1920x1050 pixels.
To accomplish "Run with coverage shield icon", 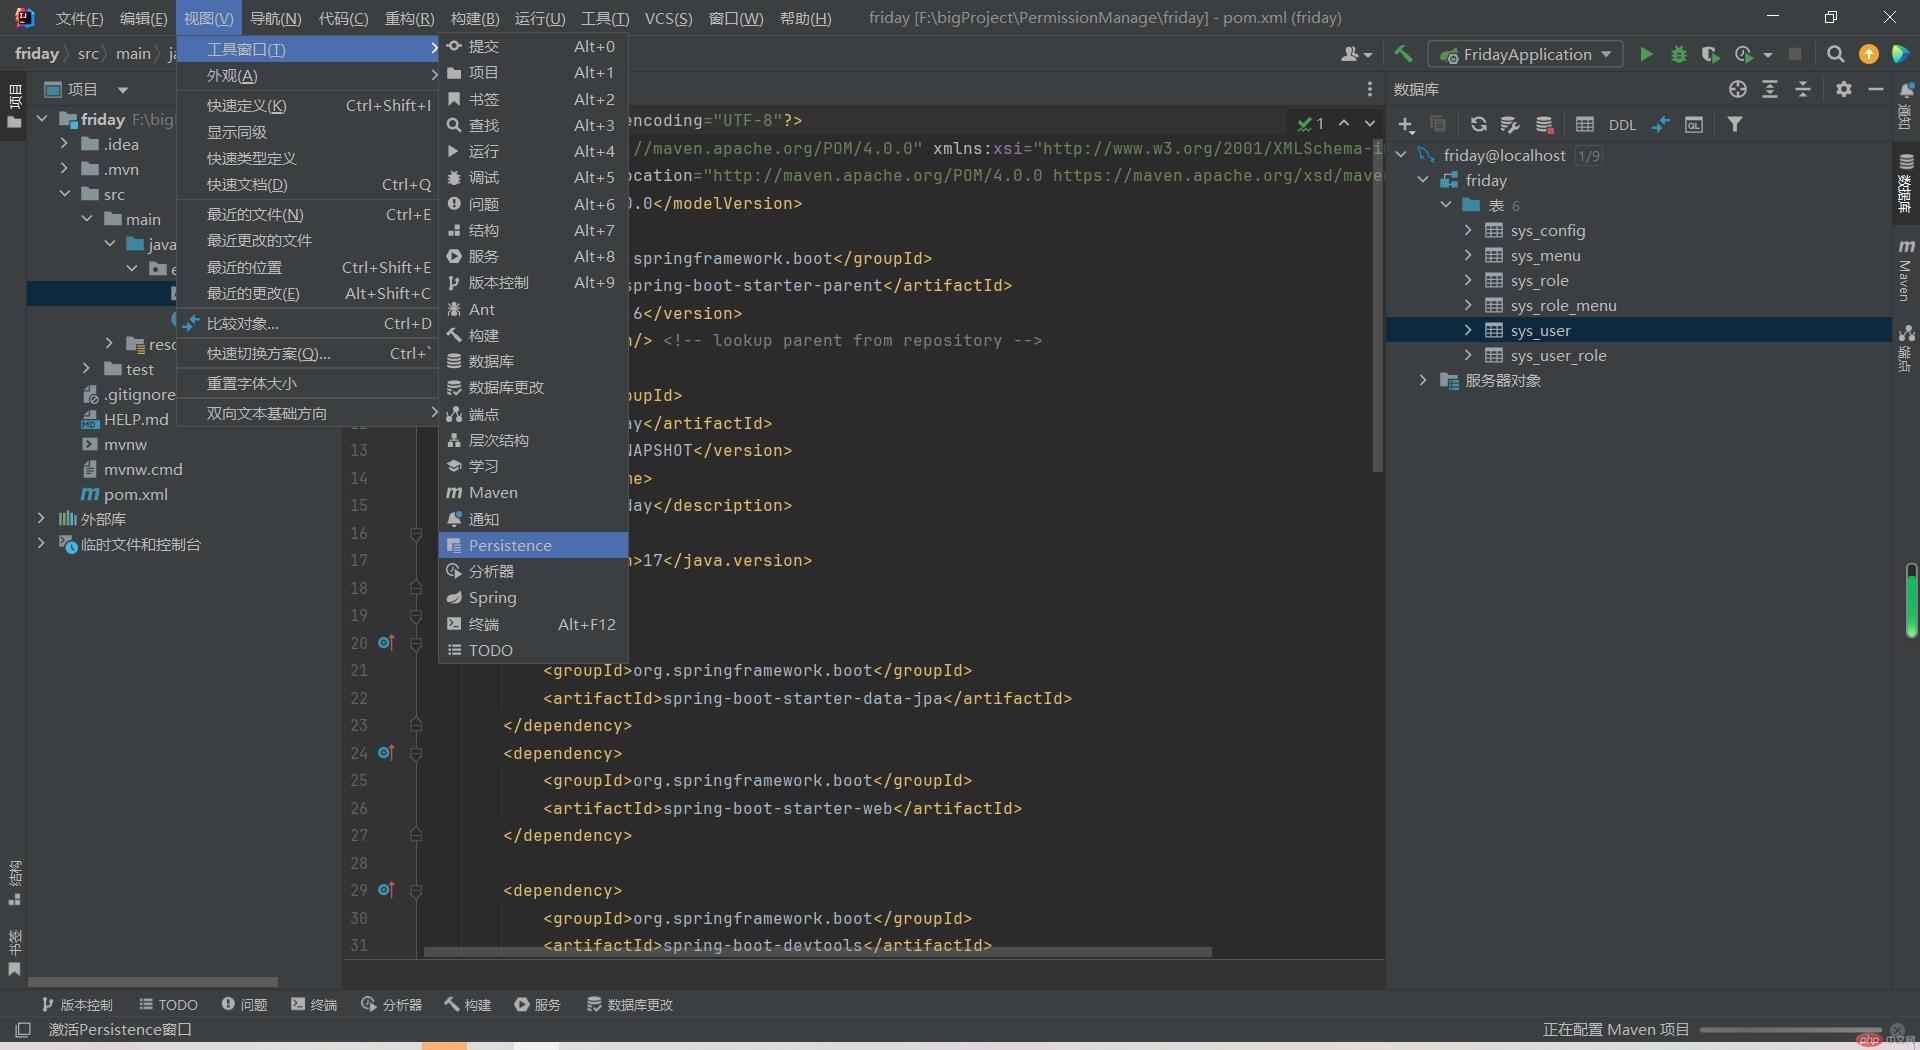I will pos(1711,54).
